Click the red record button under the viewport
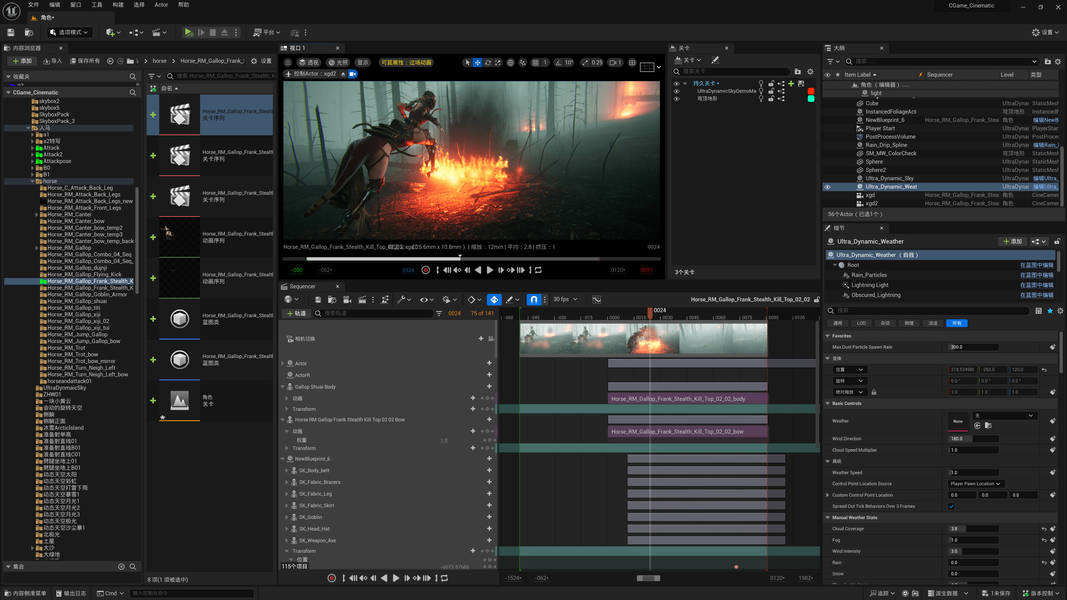 pyautogui.click(x=426, y=270)
